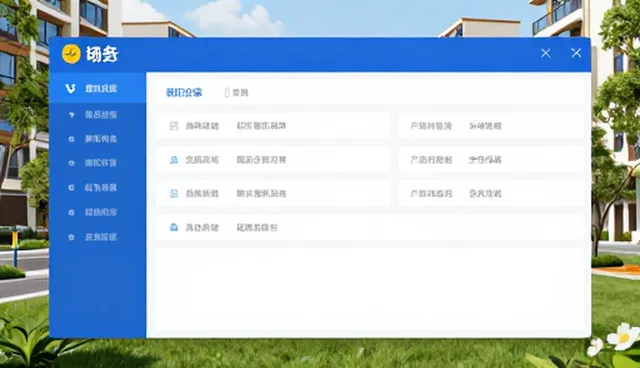Screen dimensions: 640x368
Task: Click the fourth list row's label text
Action: click(x=202, y=228)
